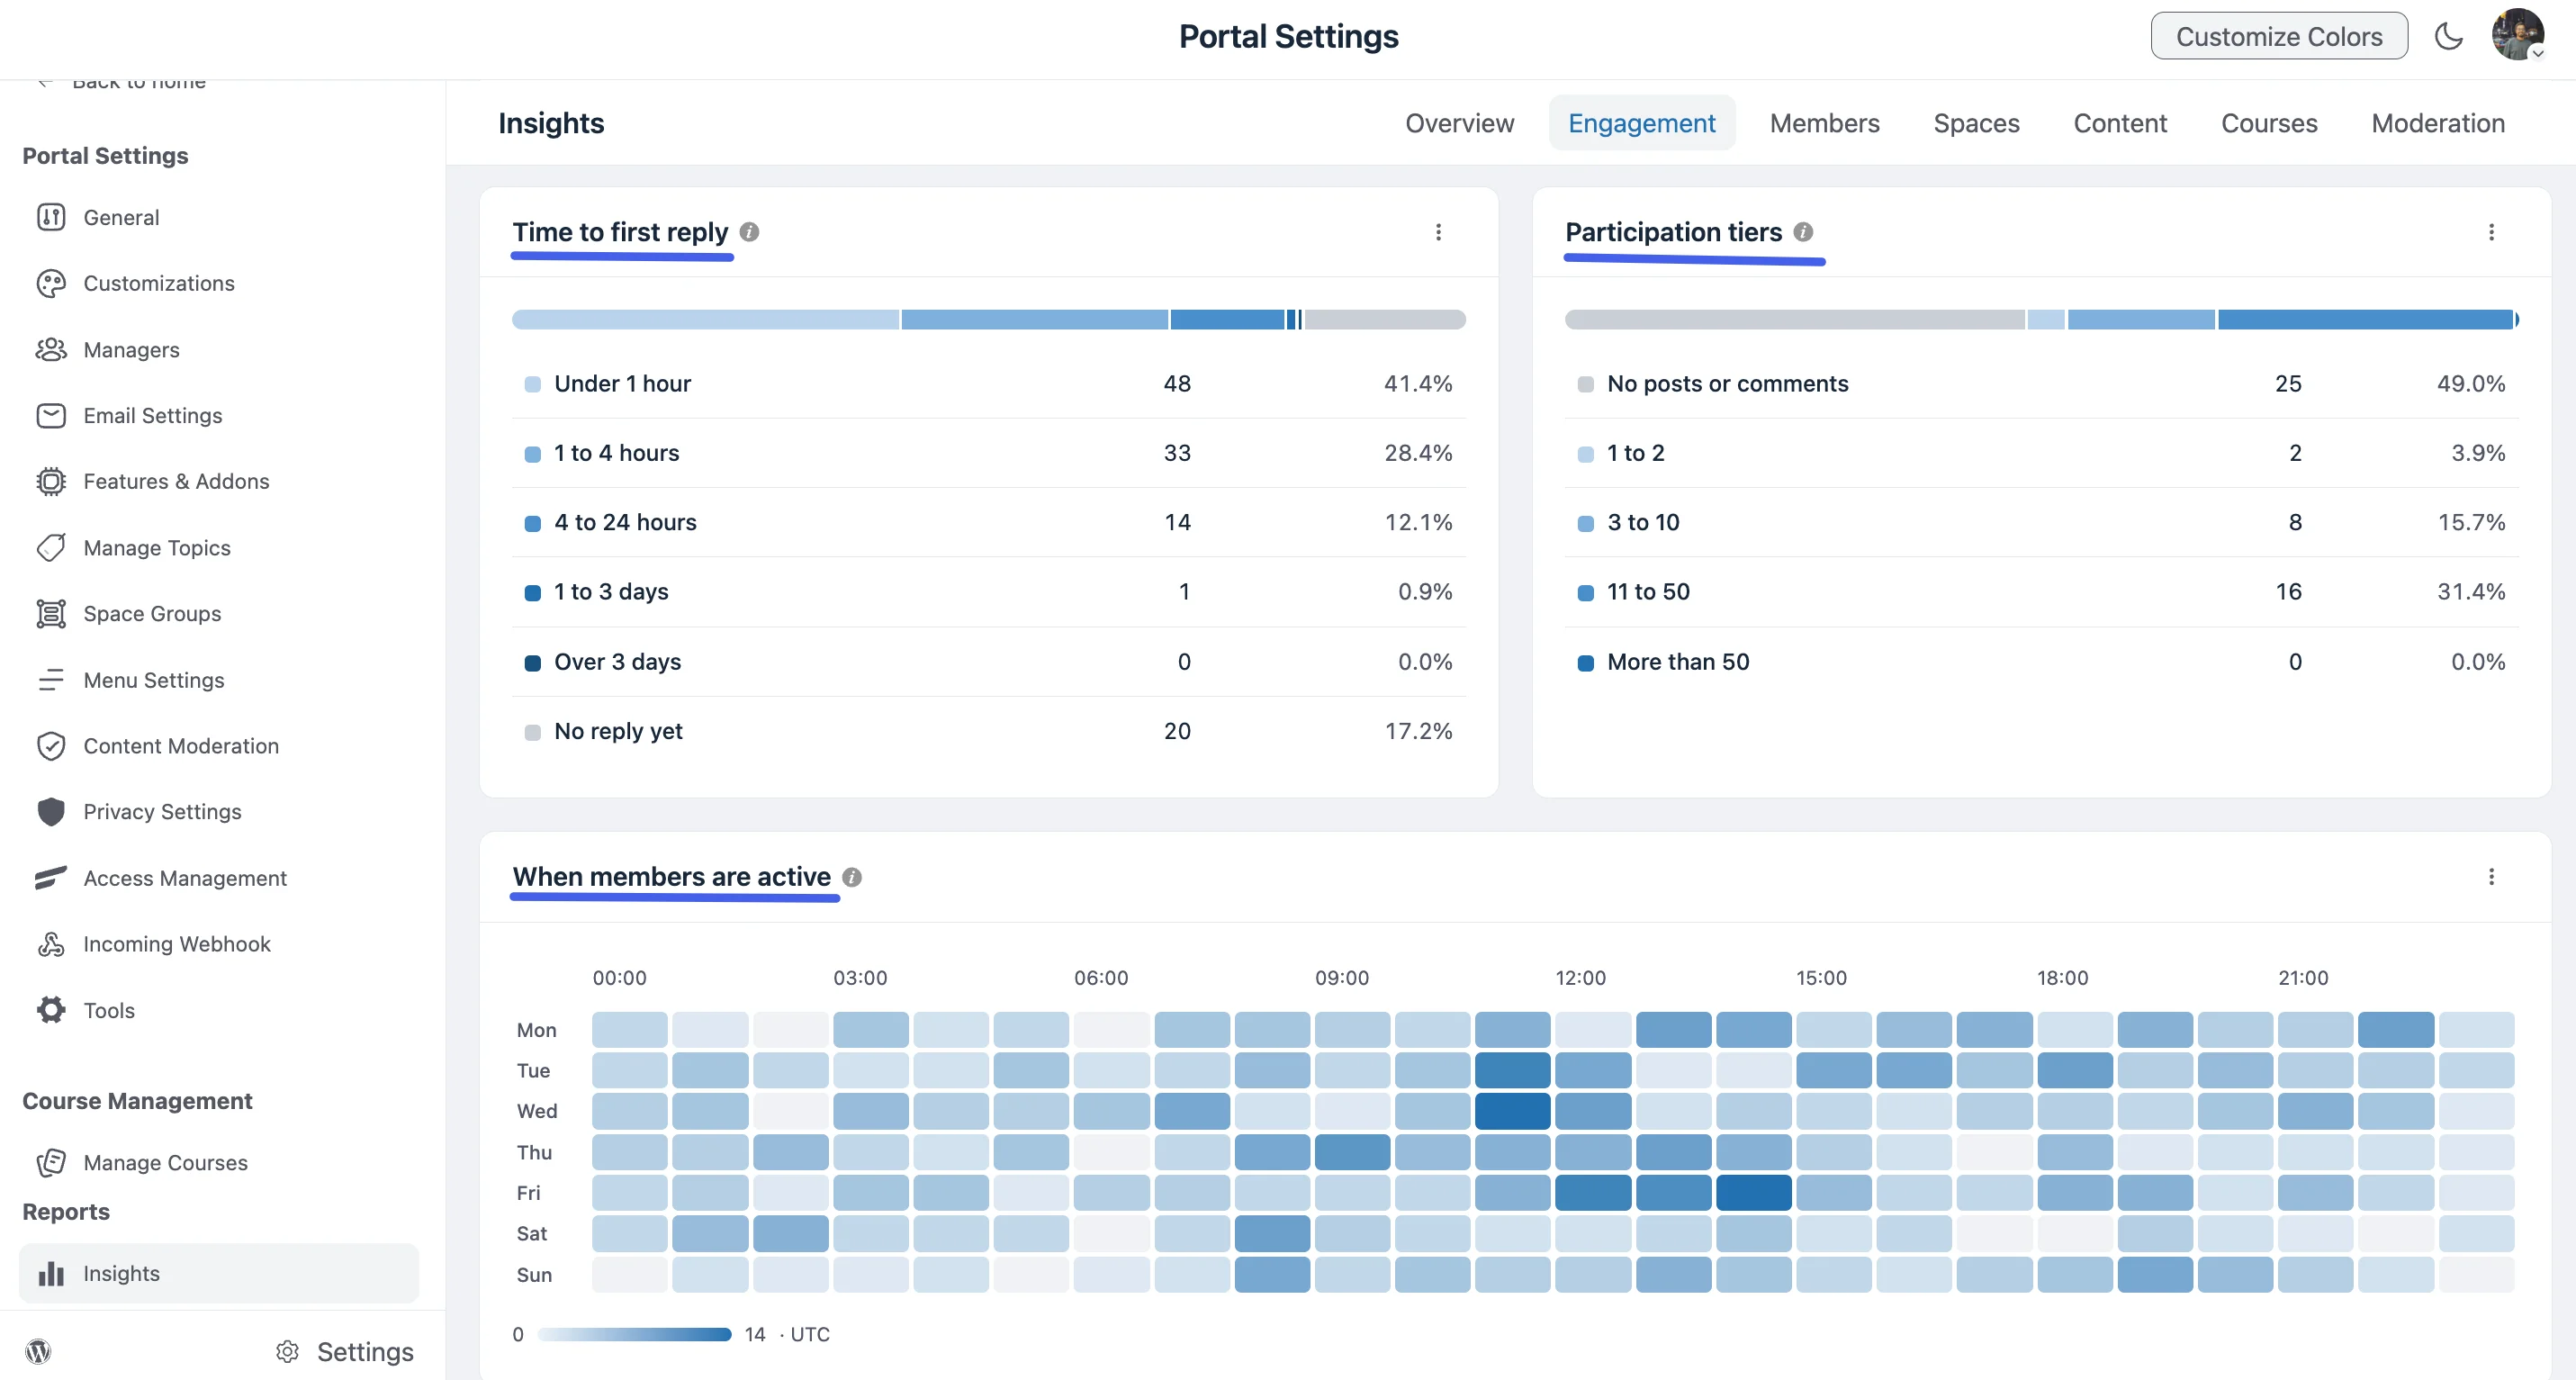2576x1380 pixels.
Task: Click the Managers people icon
Action: pyautogui.click(x=51, y=349)
